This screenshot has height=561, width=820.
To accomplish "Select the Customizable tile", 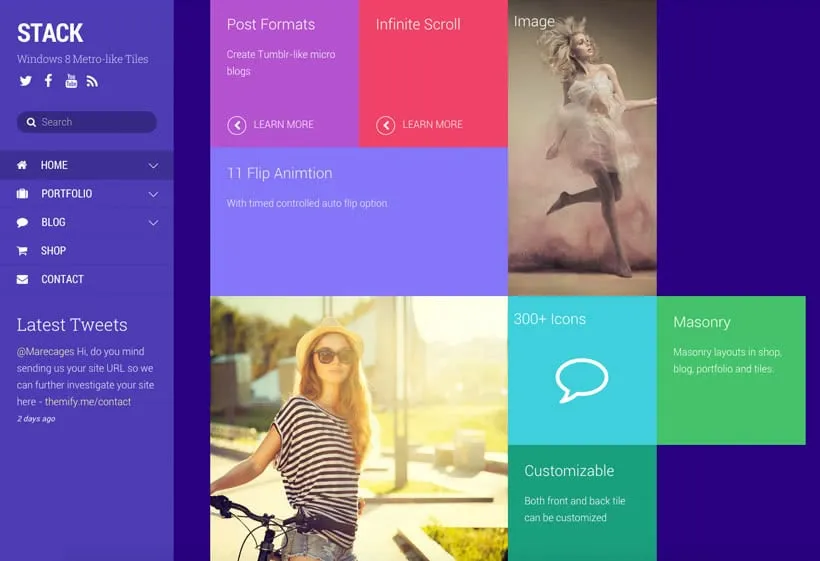I will point(582,503).
